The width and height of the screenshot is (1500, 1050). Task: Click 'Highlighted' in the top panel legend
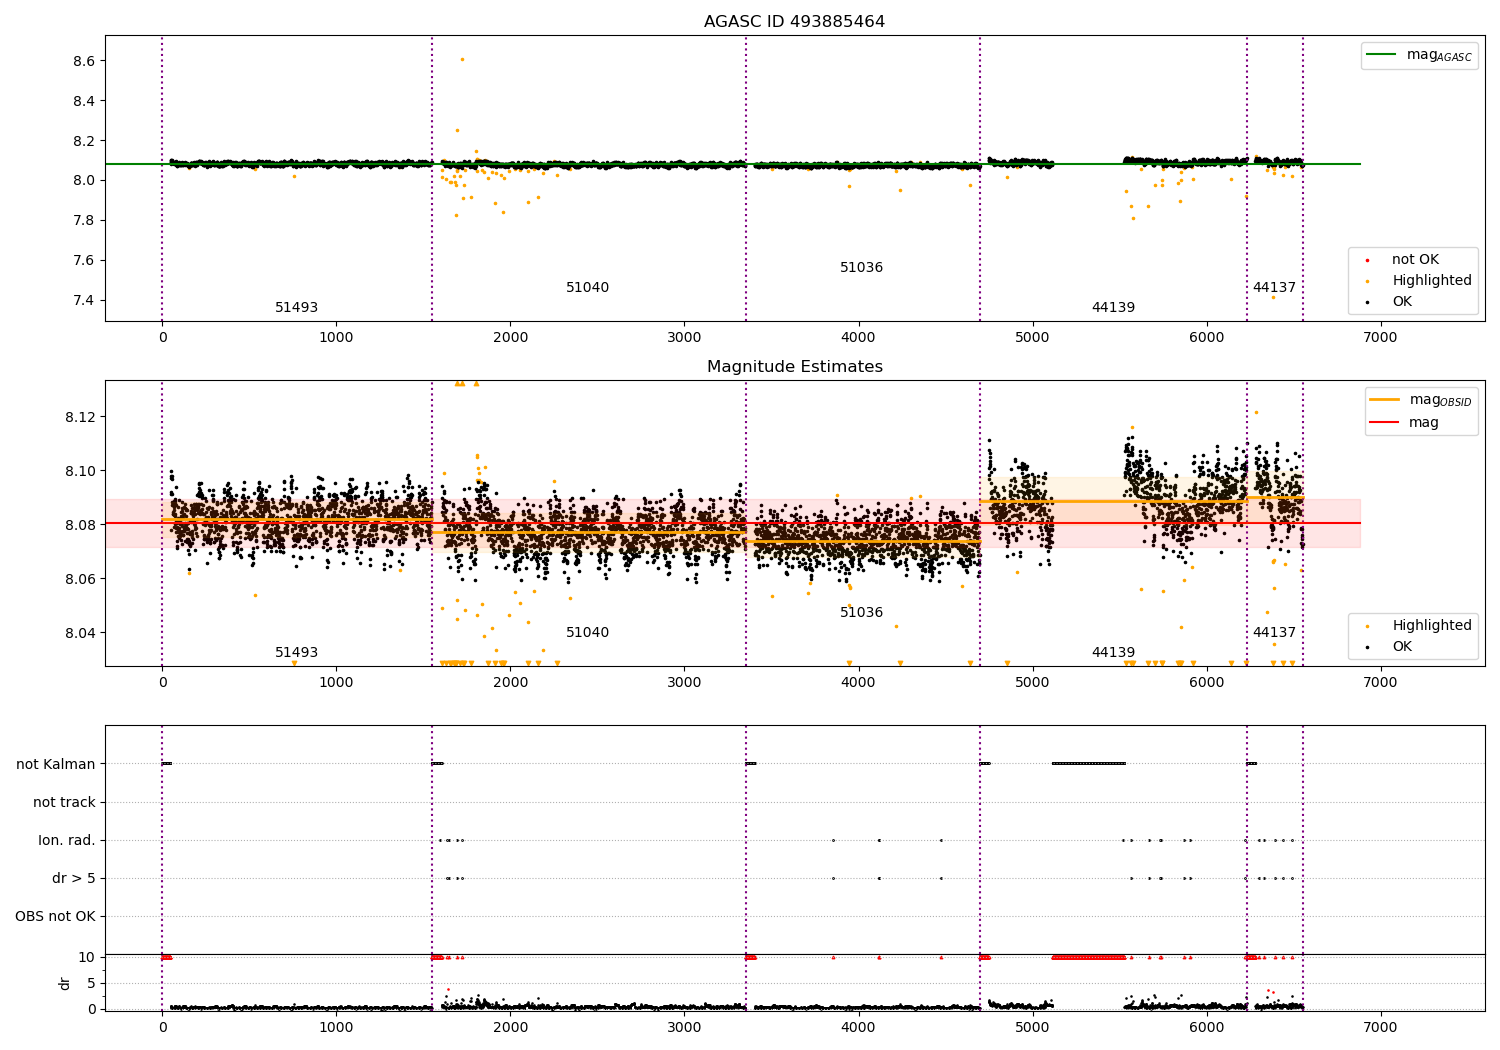pyautogui.click(x=1431, y=281)
